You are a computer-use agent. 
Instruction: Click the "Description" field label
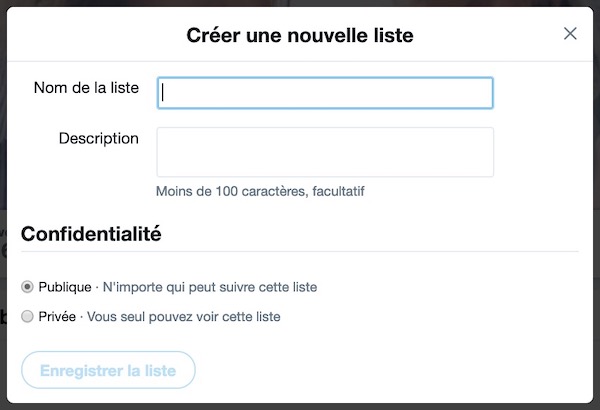click(x=99, y=138)
